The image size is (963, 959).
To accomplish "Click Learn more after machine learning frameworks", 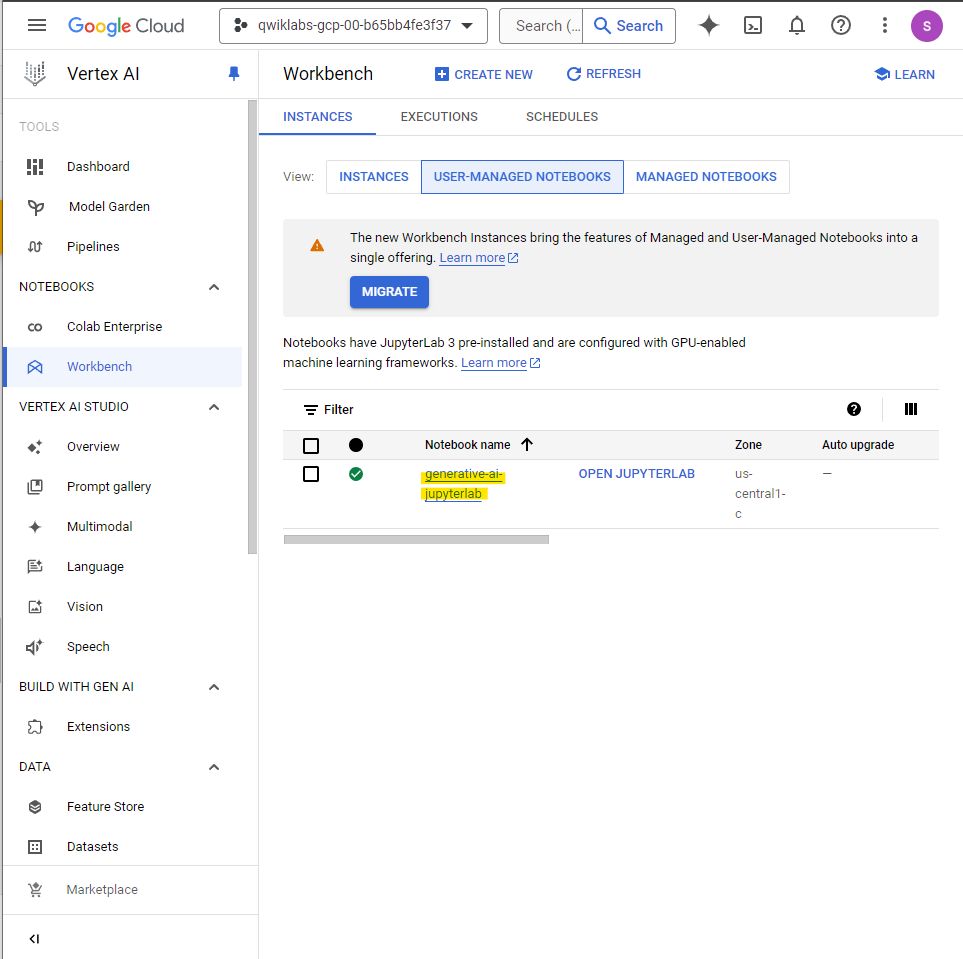I will tap(501, 363).
